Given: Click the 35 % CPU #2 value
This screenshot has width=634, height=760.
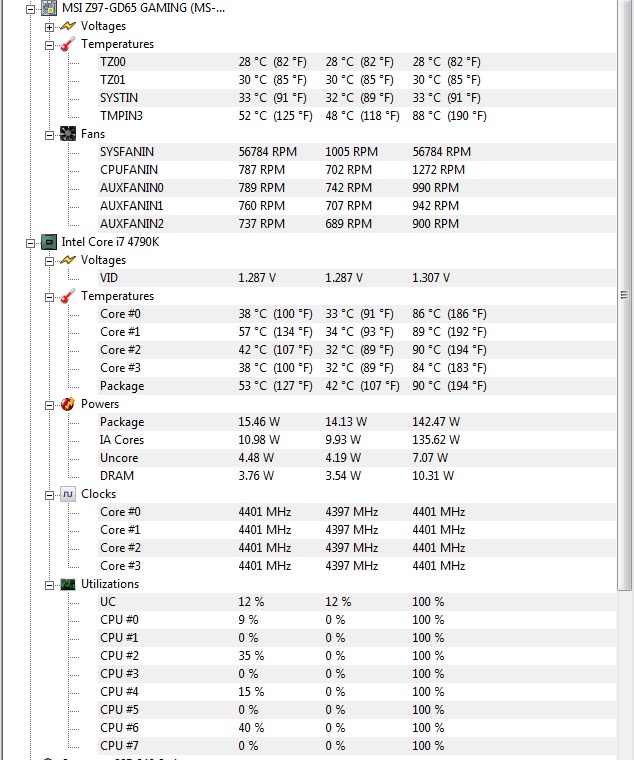Looking at the screenshot, I should tap(251, 655).
